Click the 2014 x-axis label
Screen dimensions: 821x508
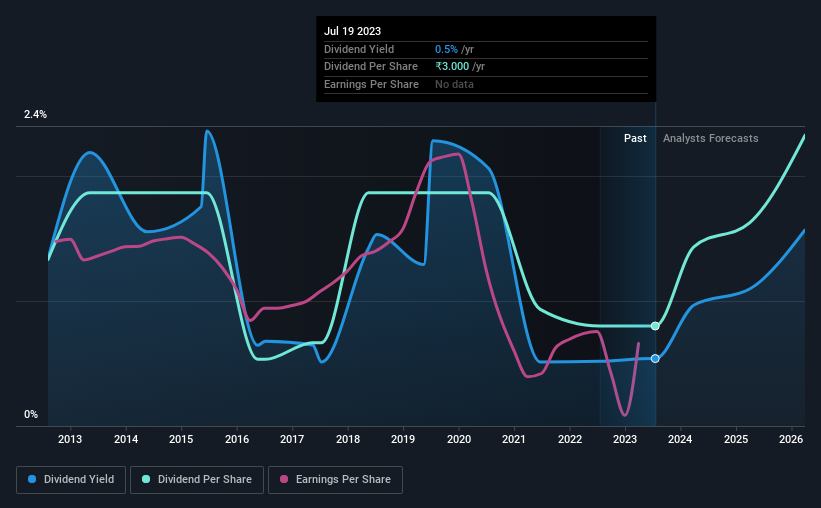(x=126, y=439)
